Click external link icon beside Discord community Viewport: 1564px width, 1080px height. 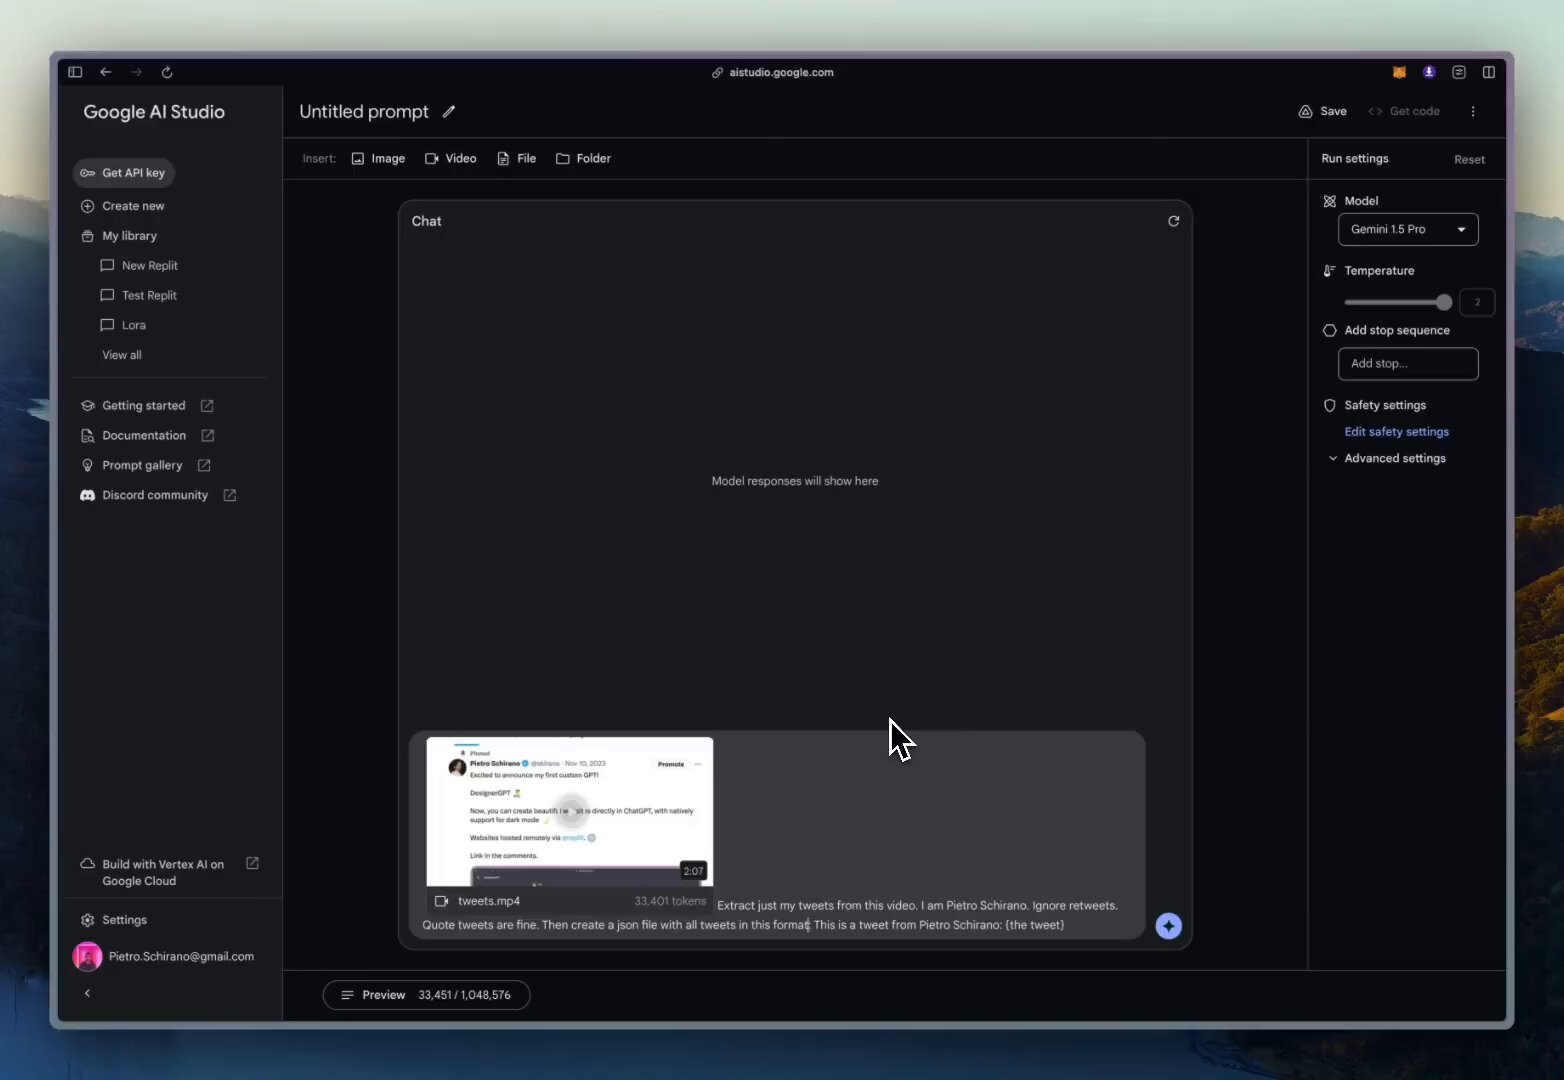tap(230, 496)
